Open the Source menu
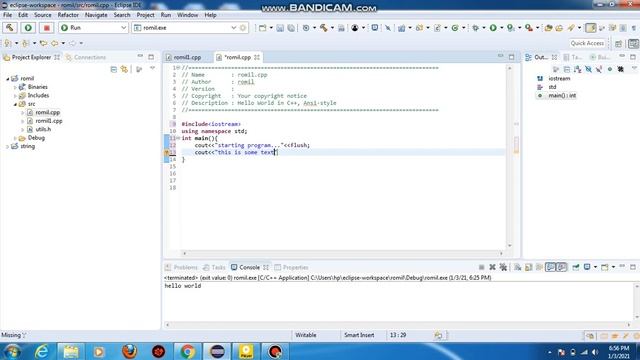The height and width of the screenshot is (360, 640). tap(43, 15)
